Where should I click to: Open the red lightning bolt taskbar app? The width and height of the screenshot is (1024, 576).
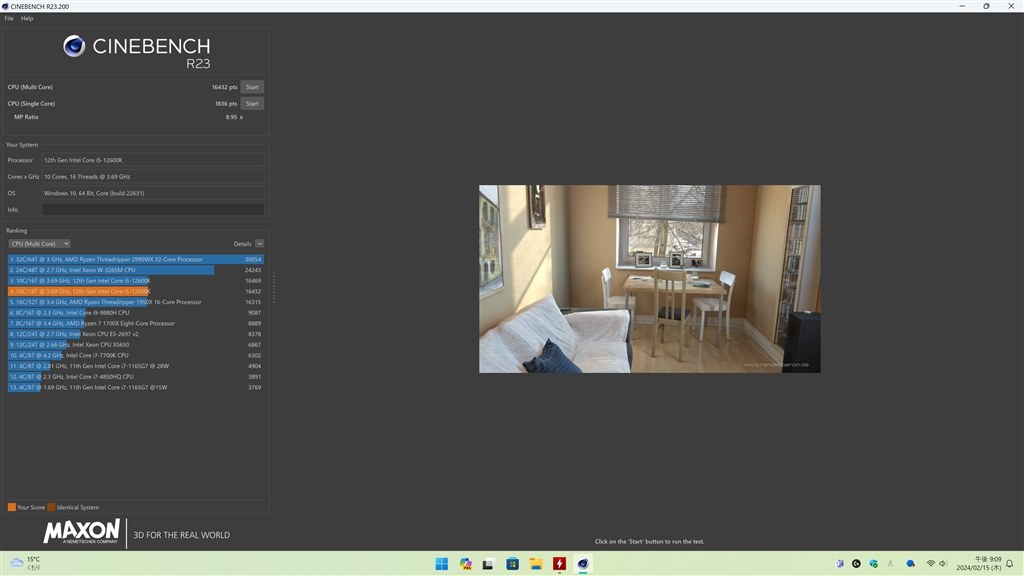559,564
